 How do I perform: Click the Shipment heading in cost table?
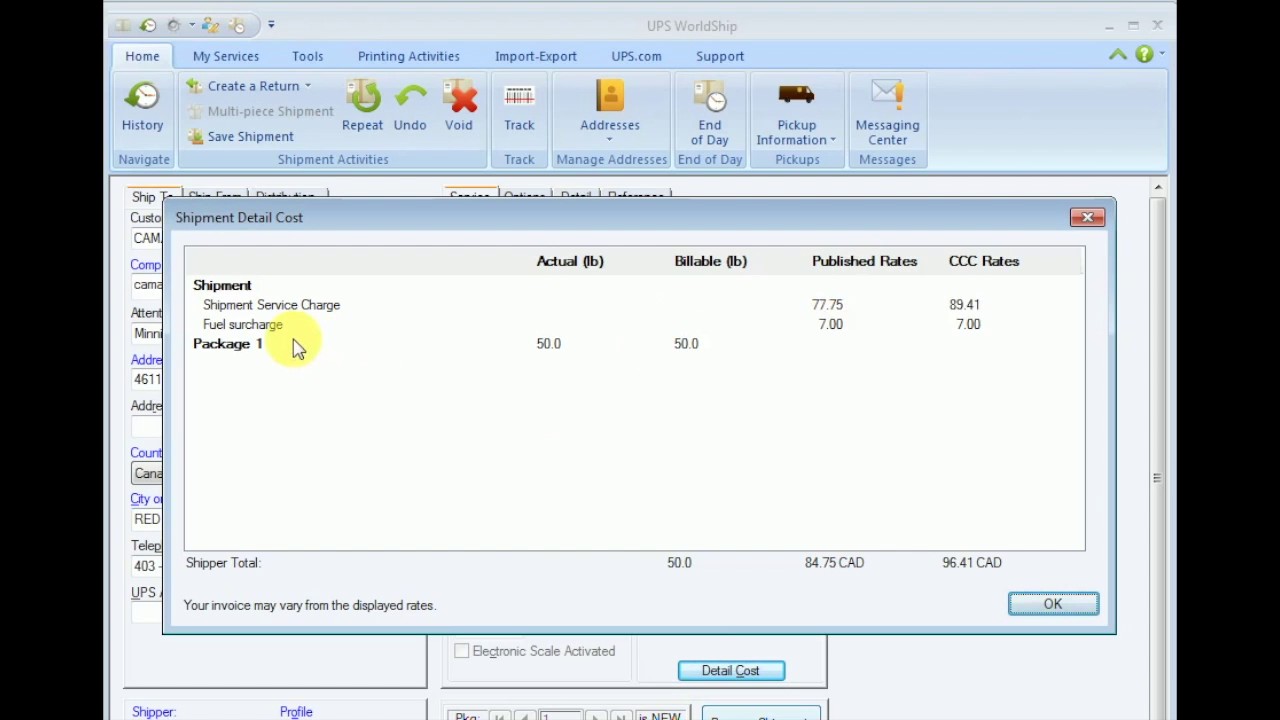tap(222, 285)
